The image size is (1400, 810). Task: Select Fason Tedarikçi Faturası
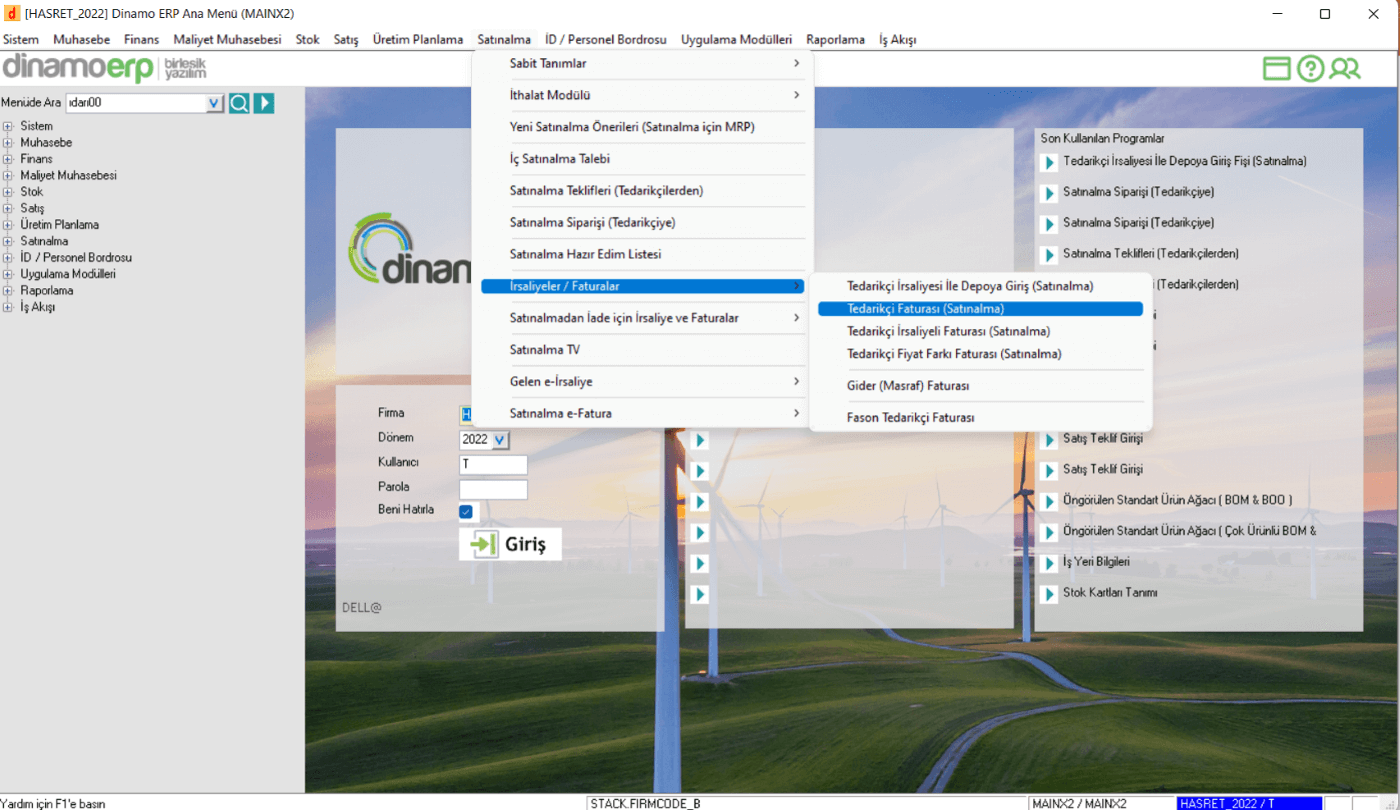pos(980,418)
